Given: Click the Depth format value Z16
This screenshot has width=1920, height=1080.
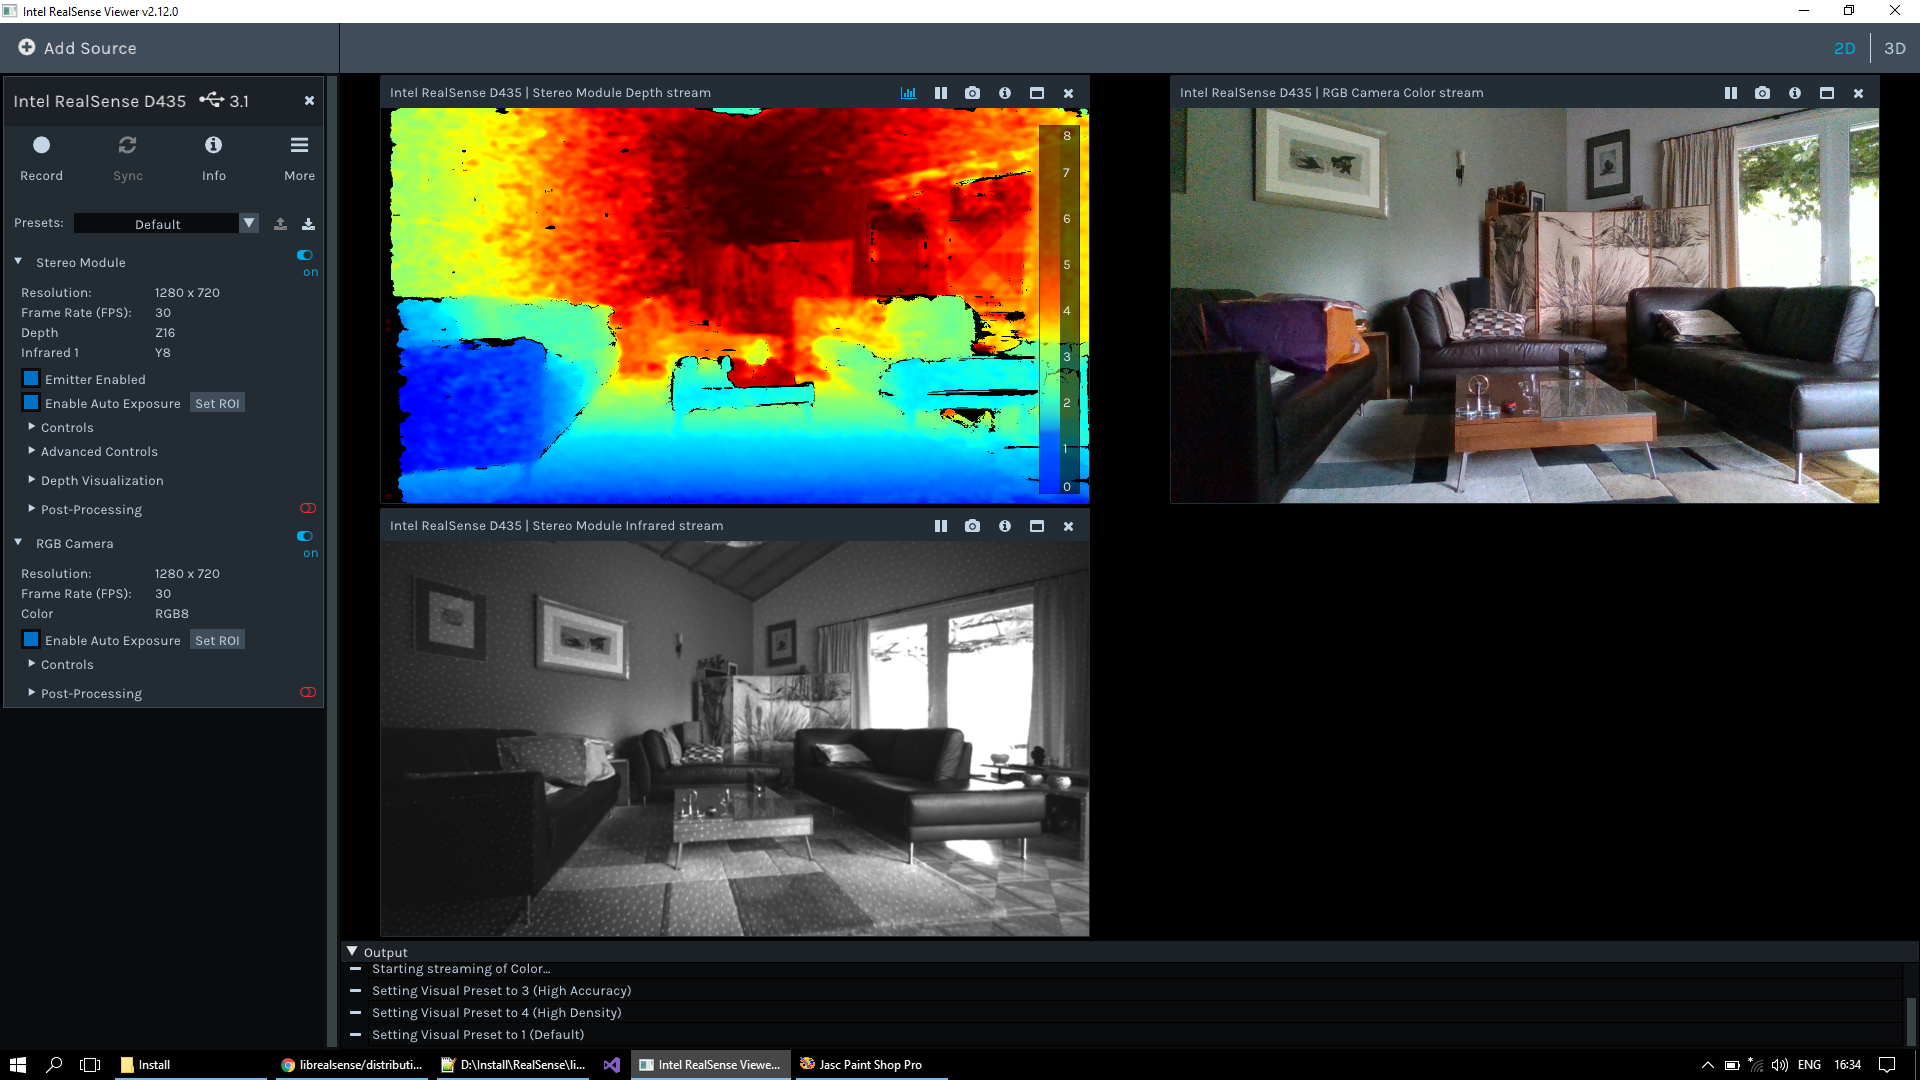Looking at the screenshot, I should (165, 333).
